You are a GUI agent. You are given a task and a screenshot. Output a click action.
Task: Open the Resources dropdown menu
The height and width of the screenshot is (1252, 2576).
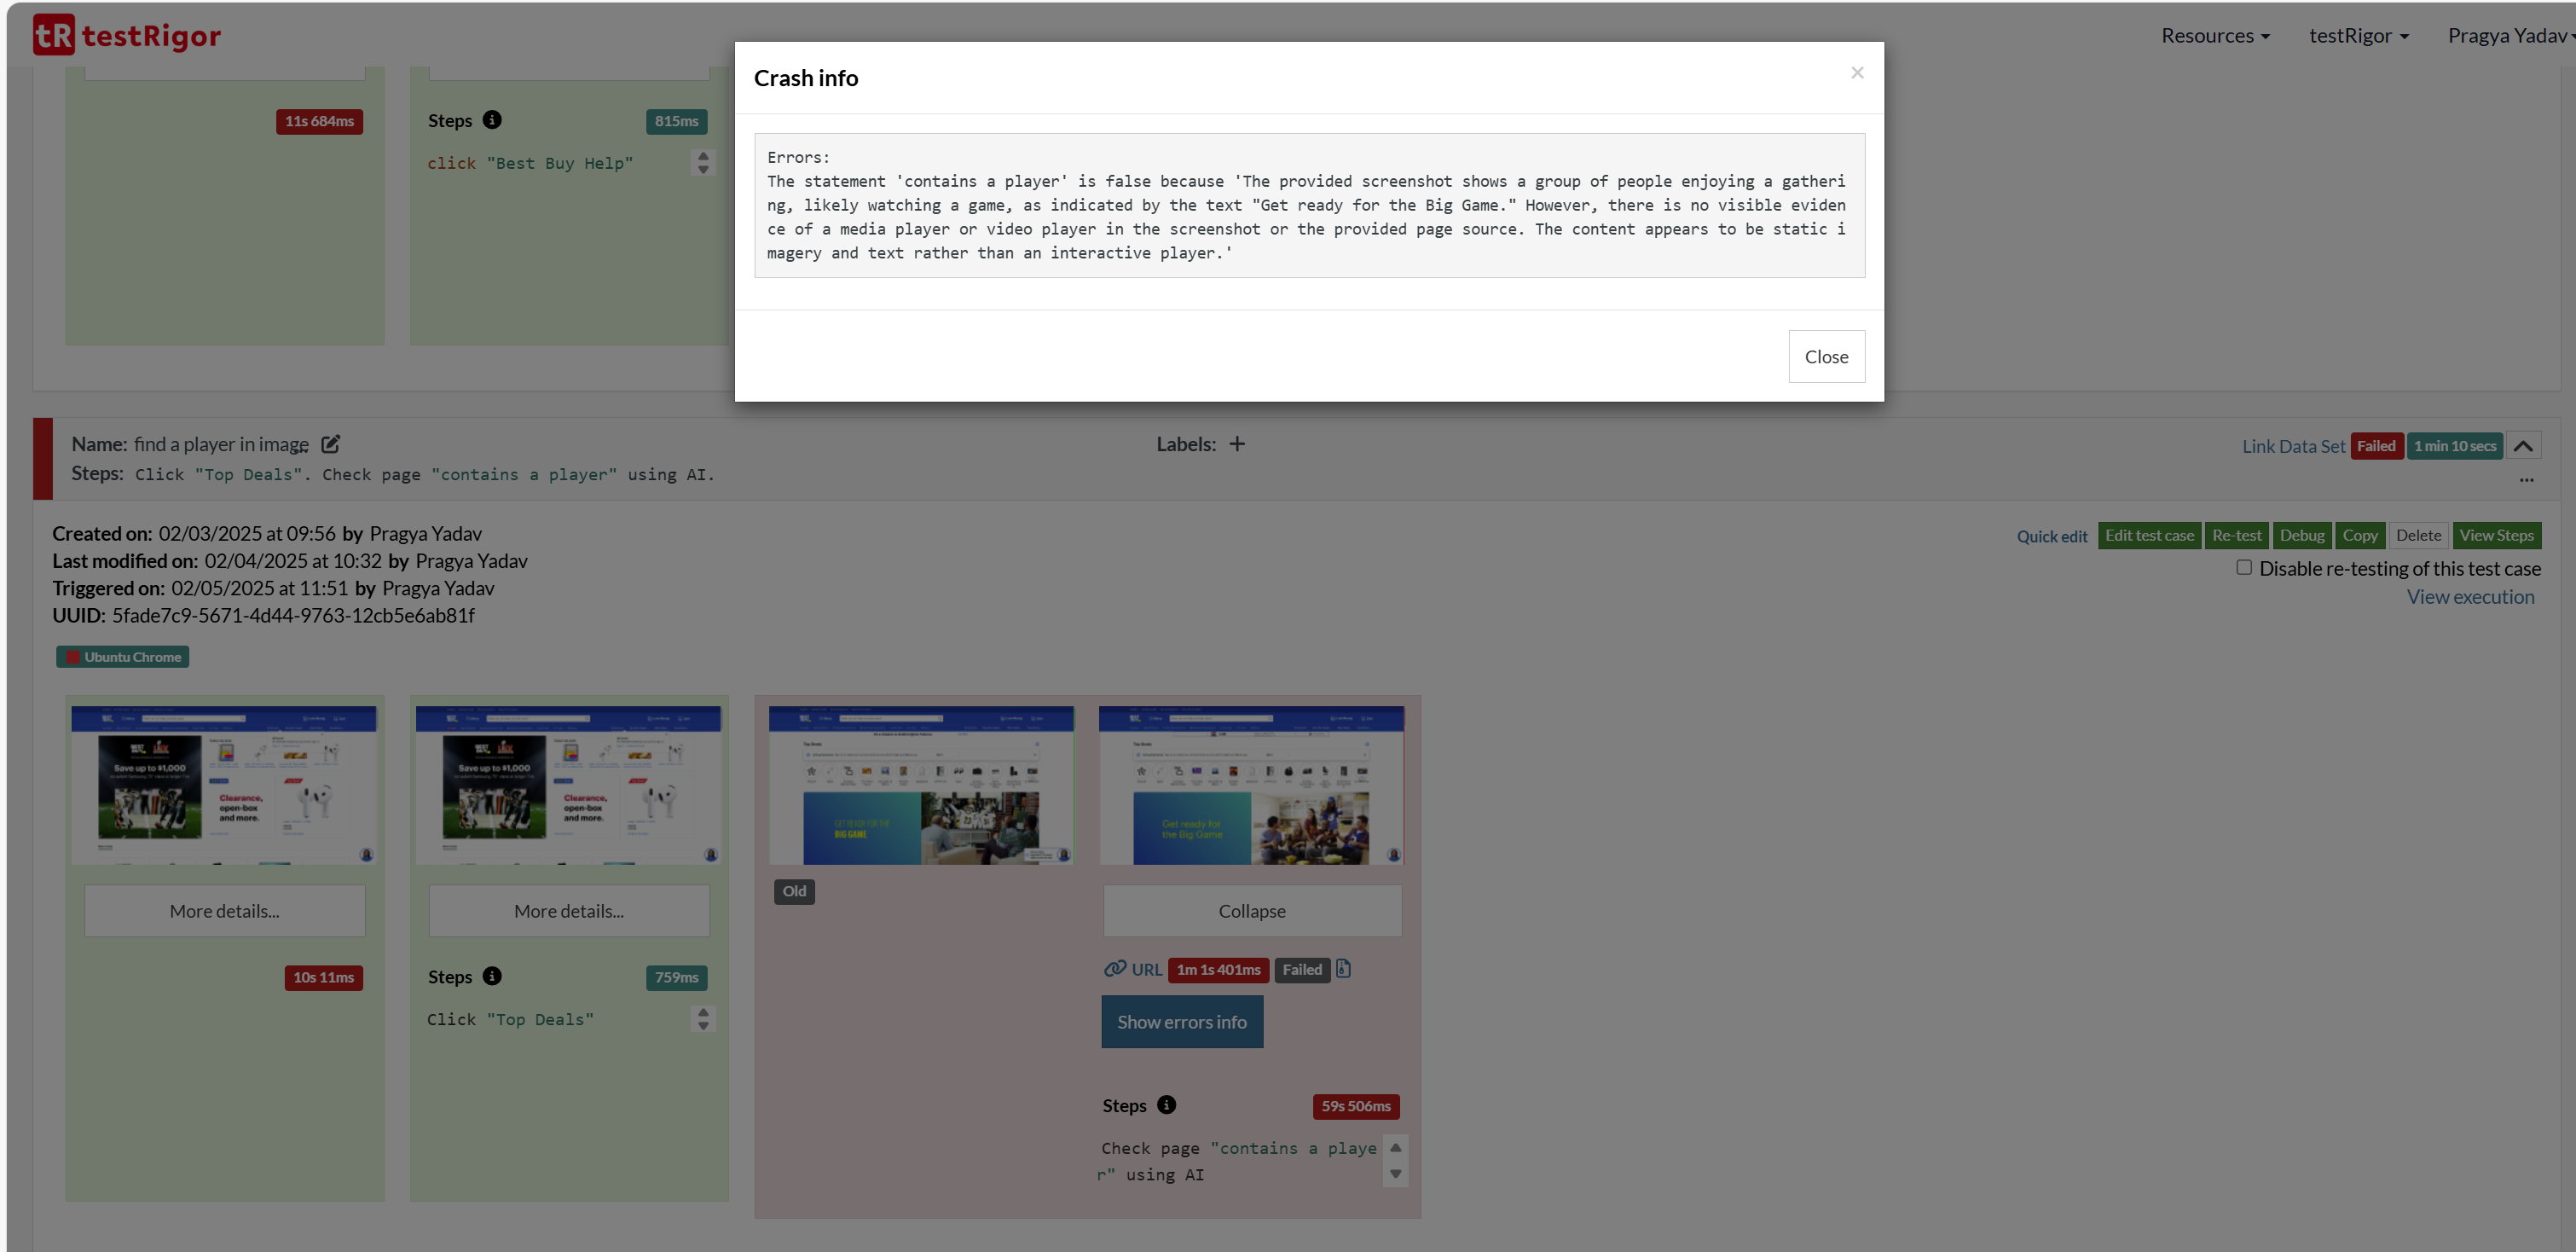click(2215, 36)
